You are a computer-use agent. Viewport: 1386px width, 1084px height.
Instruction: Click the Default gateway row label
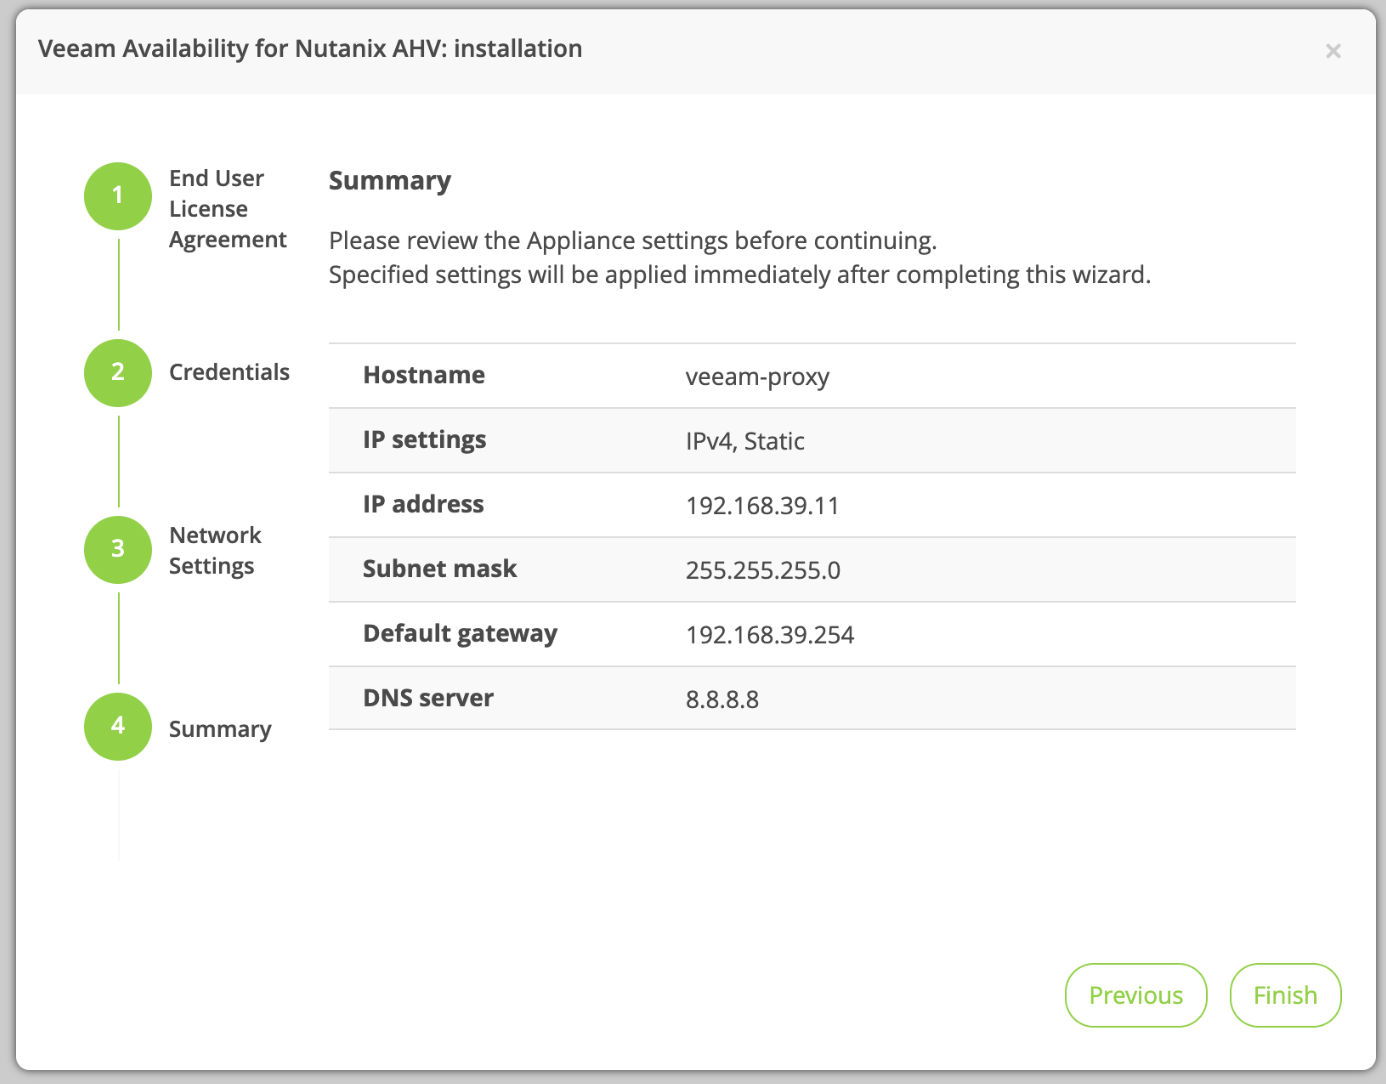[x=460, y=634]
